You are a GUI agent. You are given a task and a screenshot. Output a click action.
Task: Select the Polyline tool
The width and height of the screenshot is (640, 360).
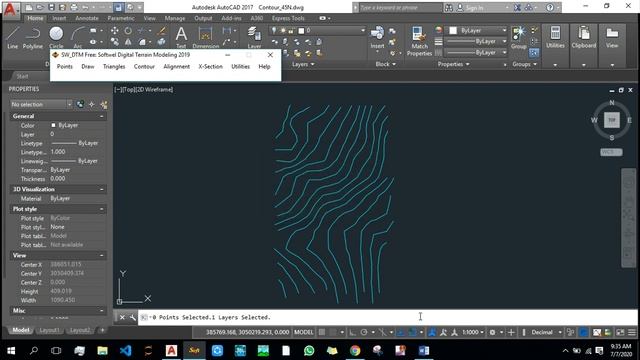[33, 38]
